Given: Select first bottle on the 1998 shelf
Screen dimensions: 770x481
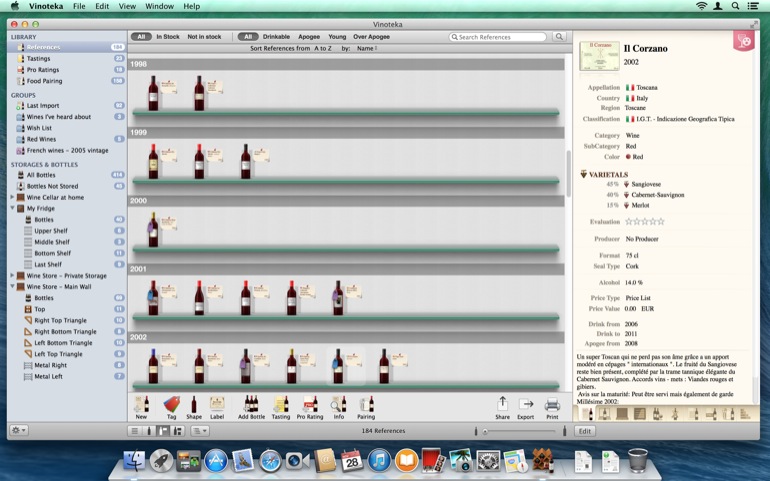Looking at the screenshot, I should [x=153, y=93].
